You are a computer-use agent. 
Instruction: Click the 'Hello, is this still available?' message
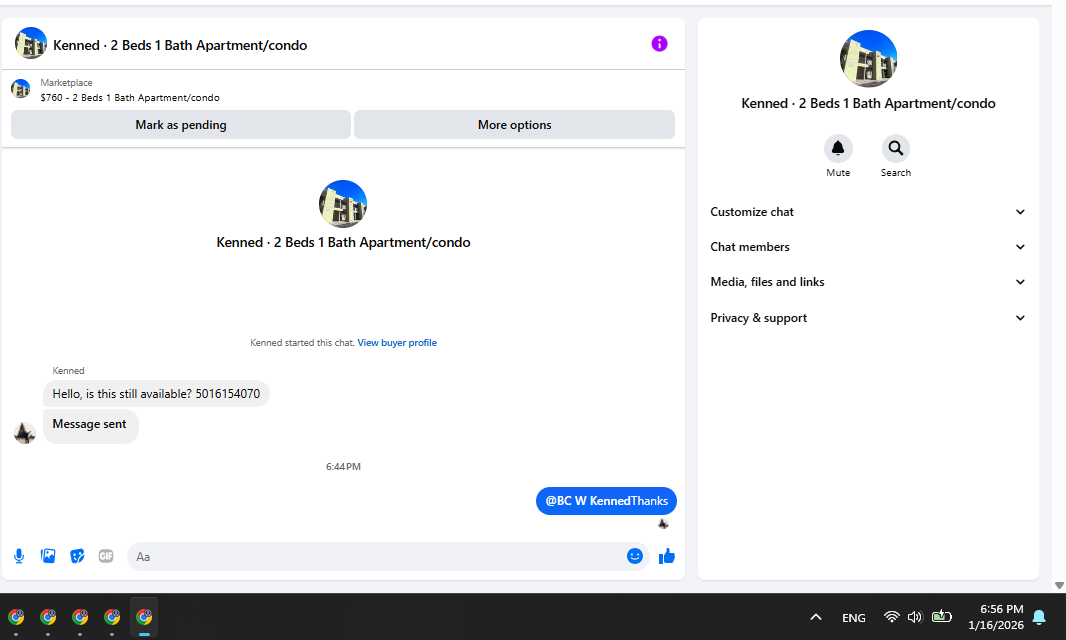[x=156, y=394]
